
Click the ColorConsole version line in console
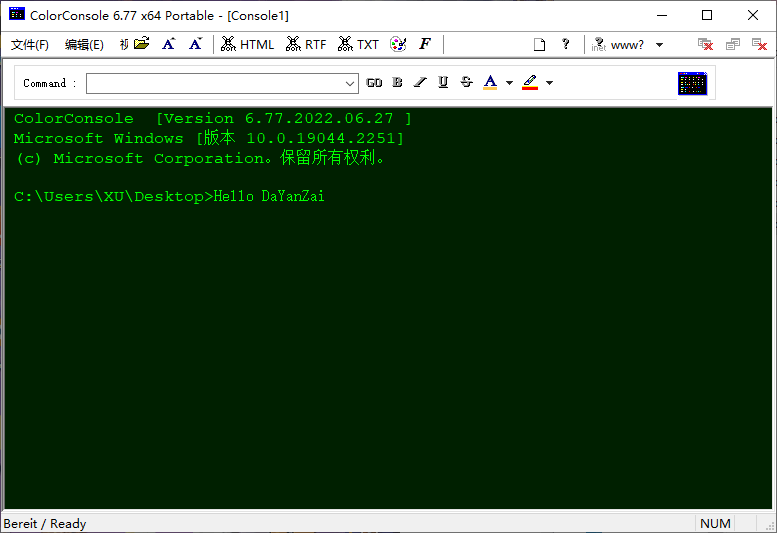(213, 118)
